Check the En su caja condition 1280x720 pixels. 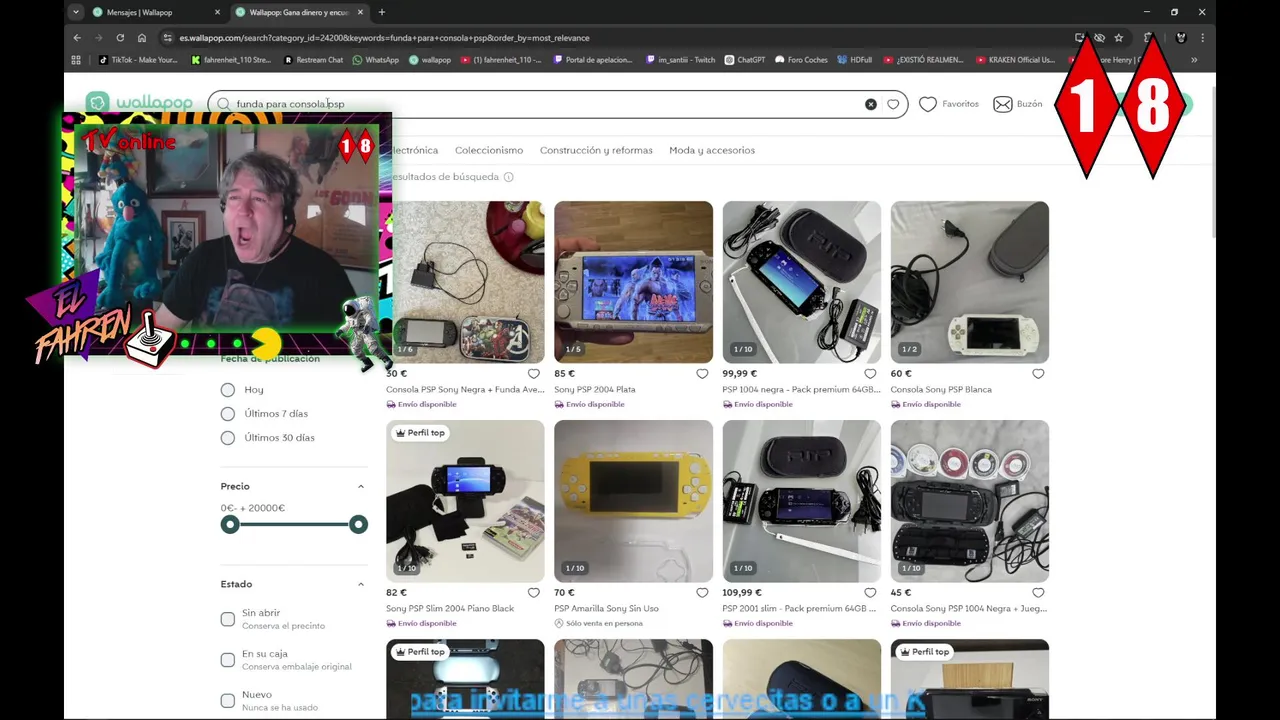228,660
